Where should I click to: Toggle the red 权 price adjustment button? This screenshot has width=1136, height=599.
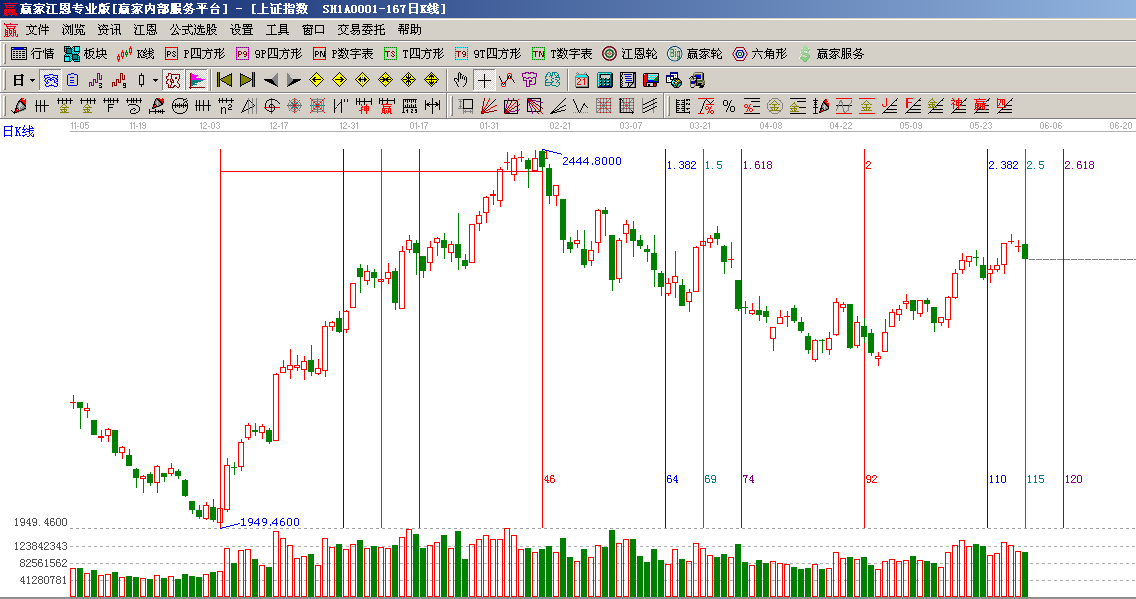click(x=172, y=80)
